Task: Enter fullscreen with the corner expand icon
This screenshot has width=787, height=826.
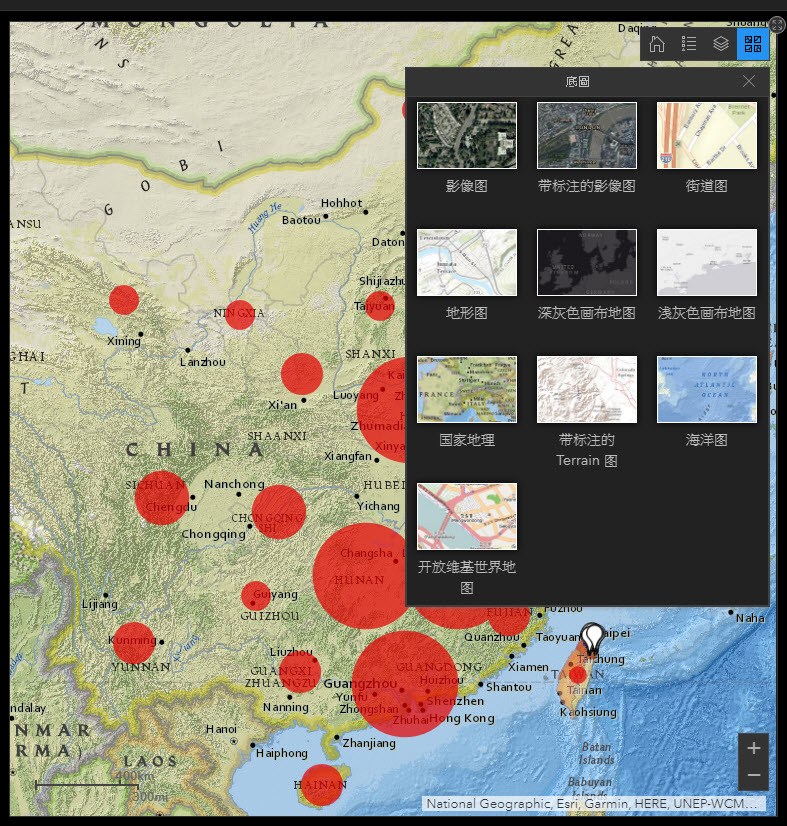Action: click(x=778, y=23)
